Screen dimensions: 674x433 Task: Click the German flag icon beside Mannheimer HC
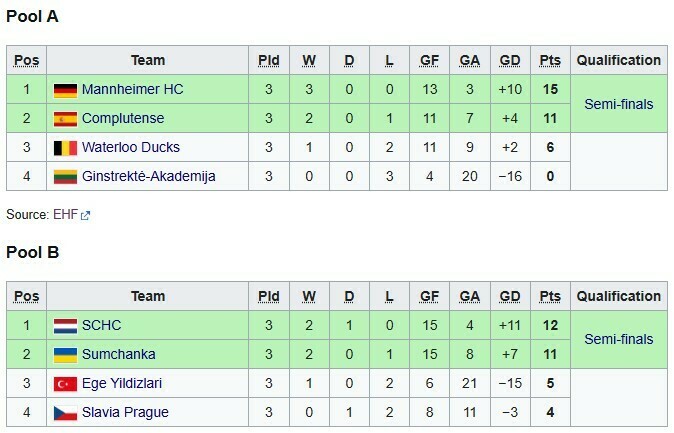[x=65, y=91]
